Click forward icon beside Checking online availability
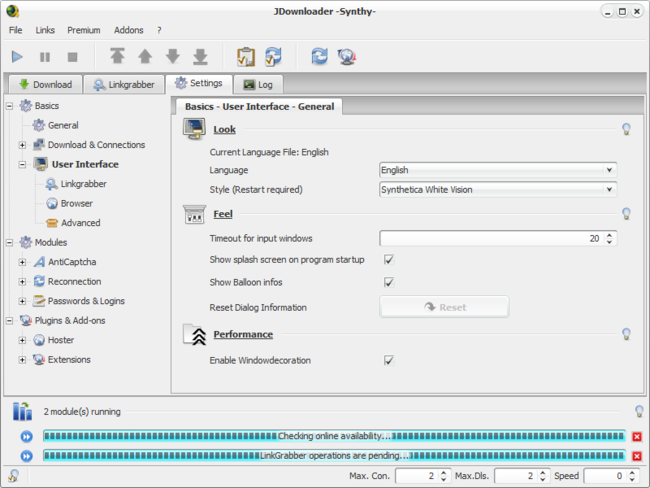The height and width of the screenshot is (488, 650). point(27,437)
